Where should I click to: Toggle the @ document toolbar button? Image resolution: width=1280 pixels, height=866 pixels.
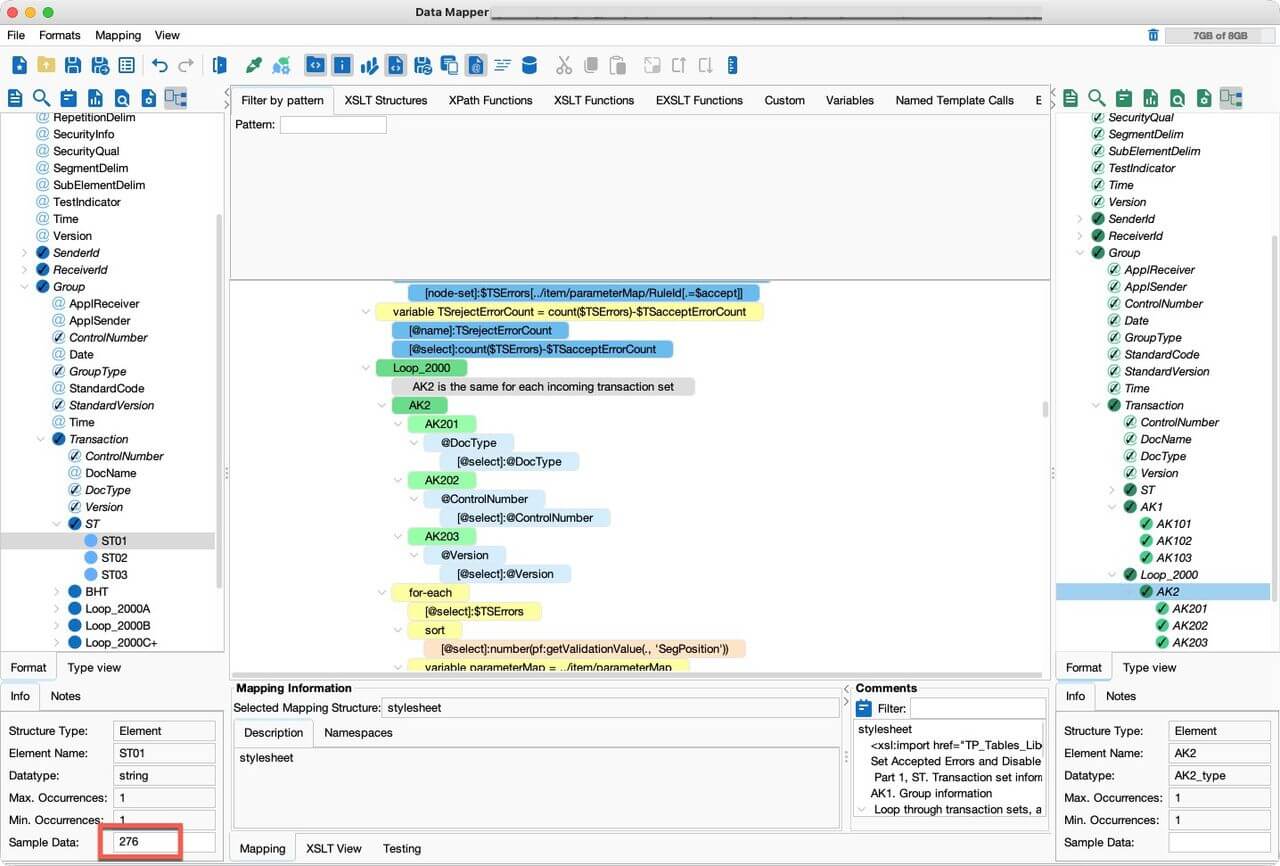point(476,65)
